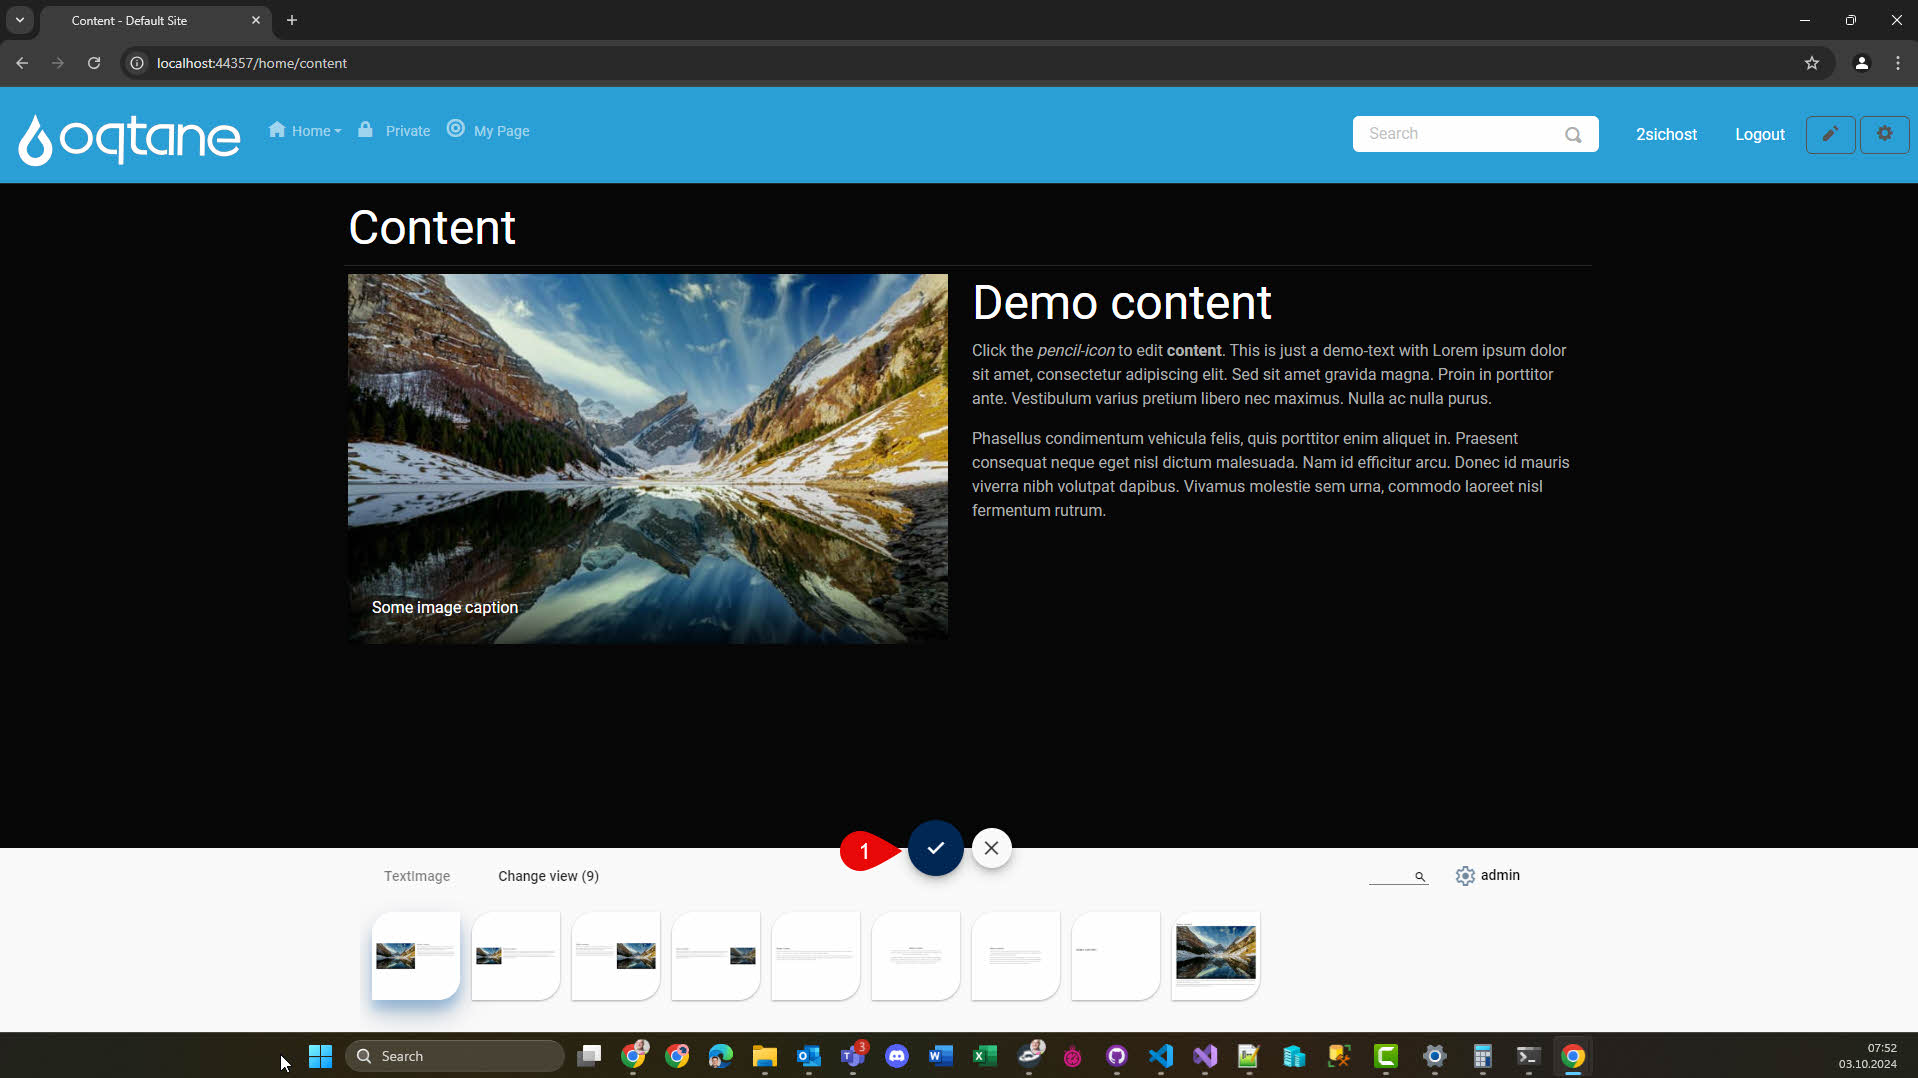The height and width of the screenshot is (1078, 1918).
Task: Open the 2sichost user profile link
Action: (x=1665, y=134)
